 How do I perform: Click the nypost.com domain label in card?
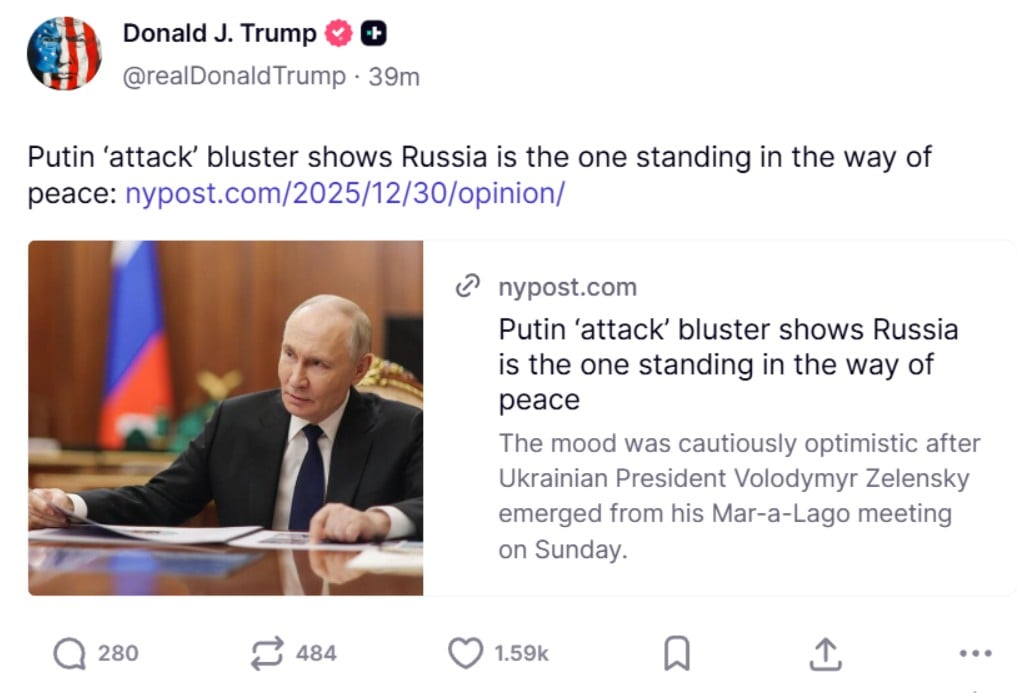click(567, 288)
